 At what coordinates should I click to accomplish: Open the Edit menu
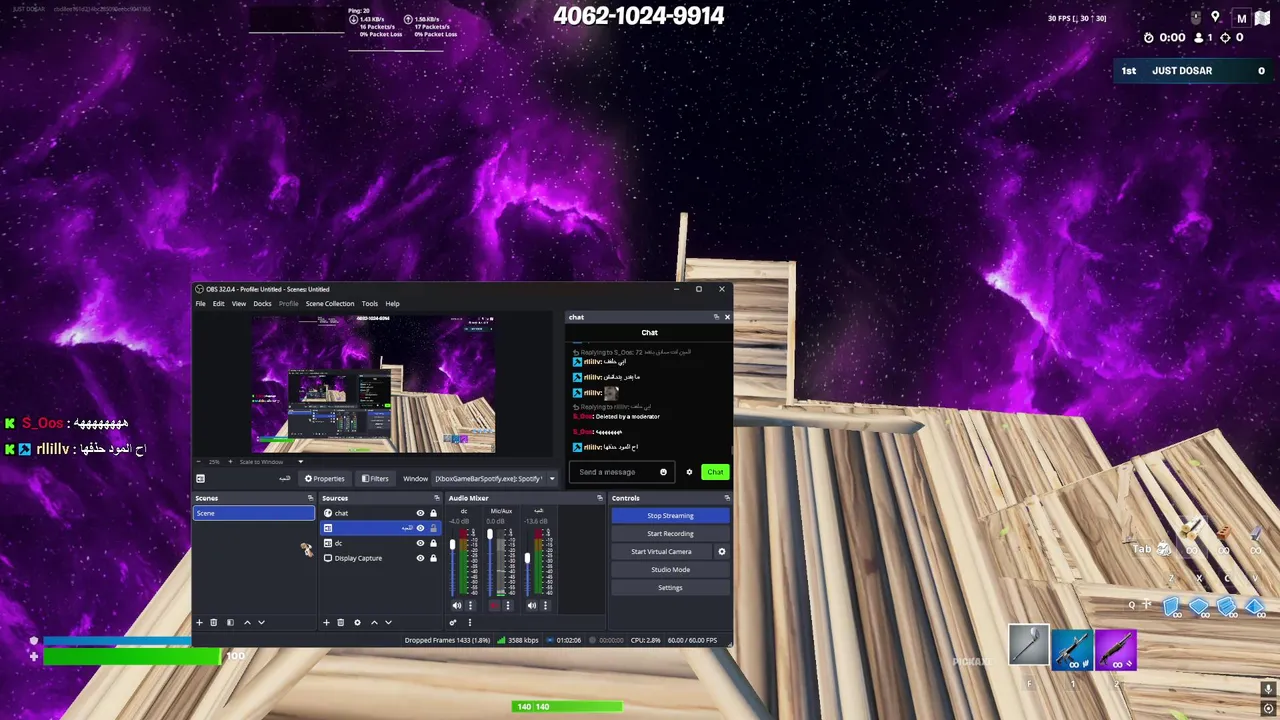(x=218, y=304)
